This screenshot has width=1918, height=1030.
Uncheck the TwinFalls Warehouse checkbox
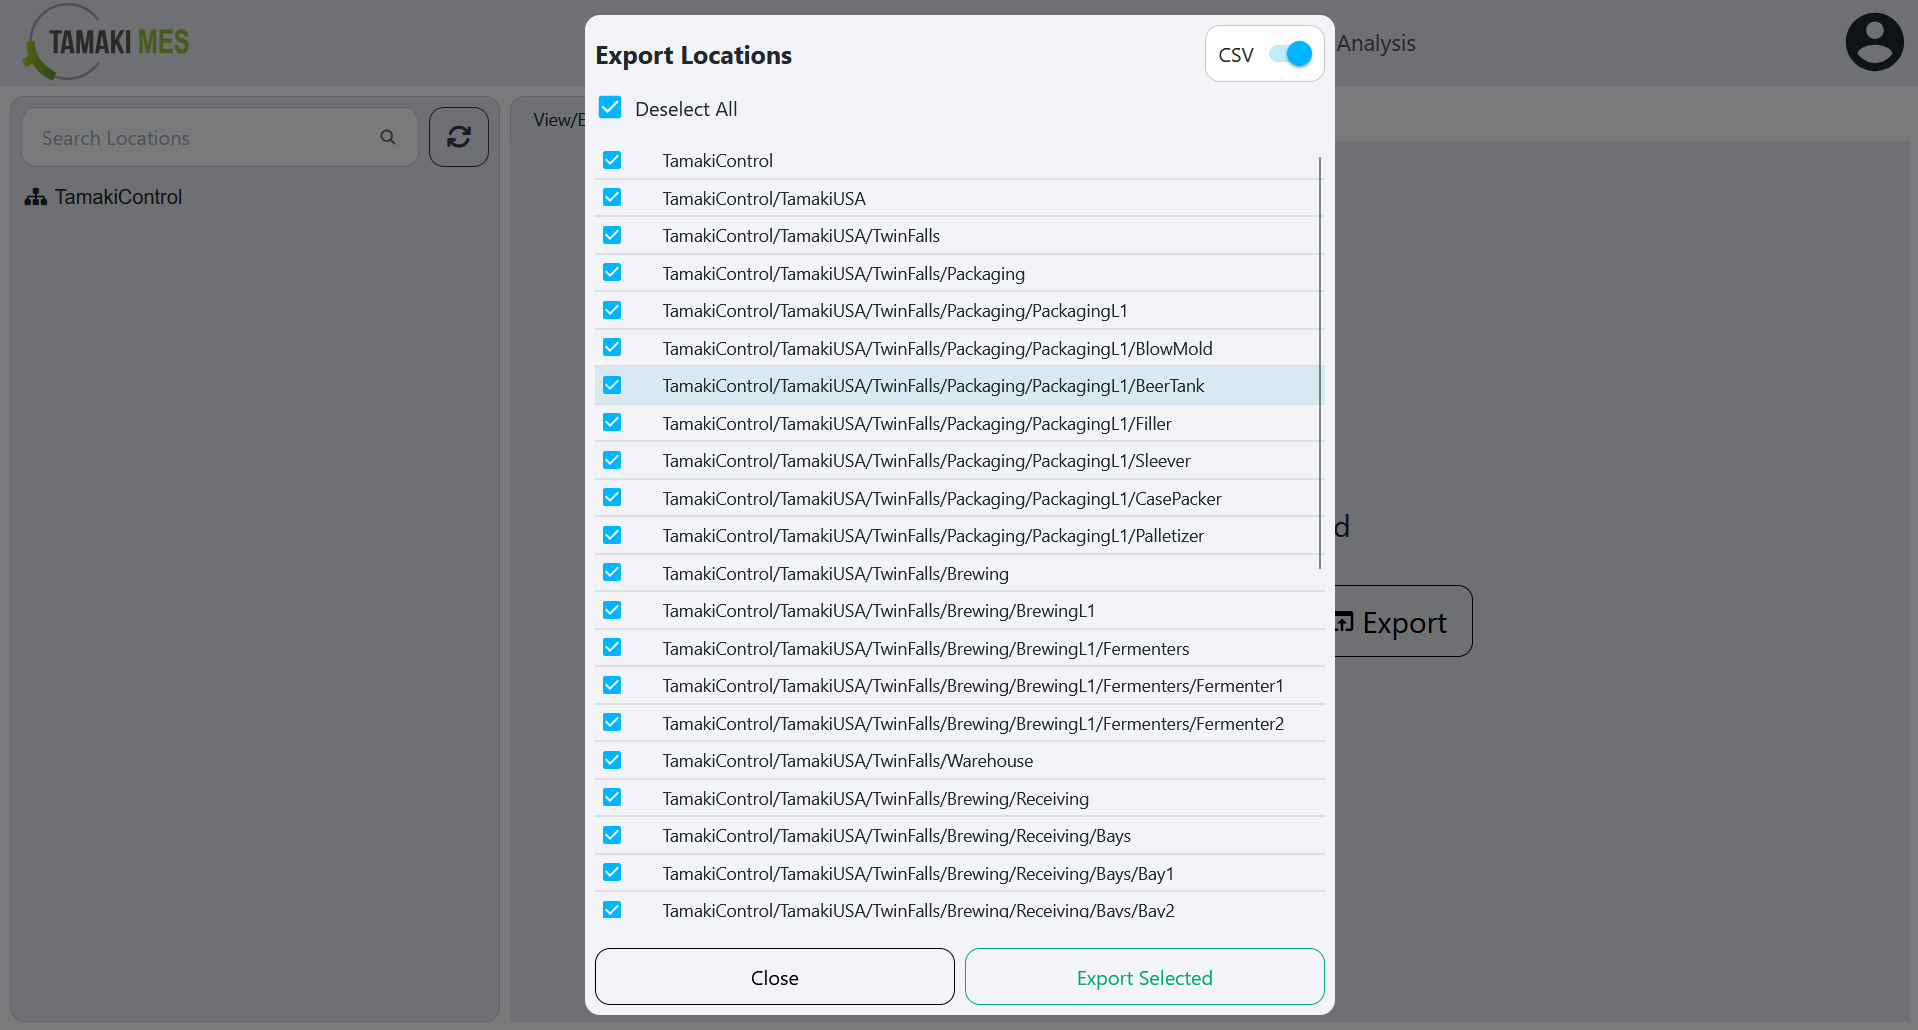[612, 759]
